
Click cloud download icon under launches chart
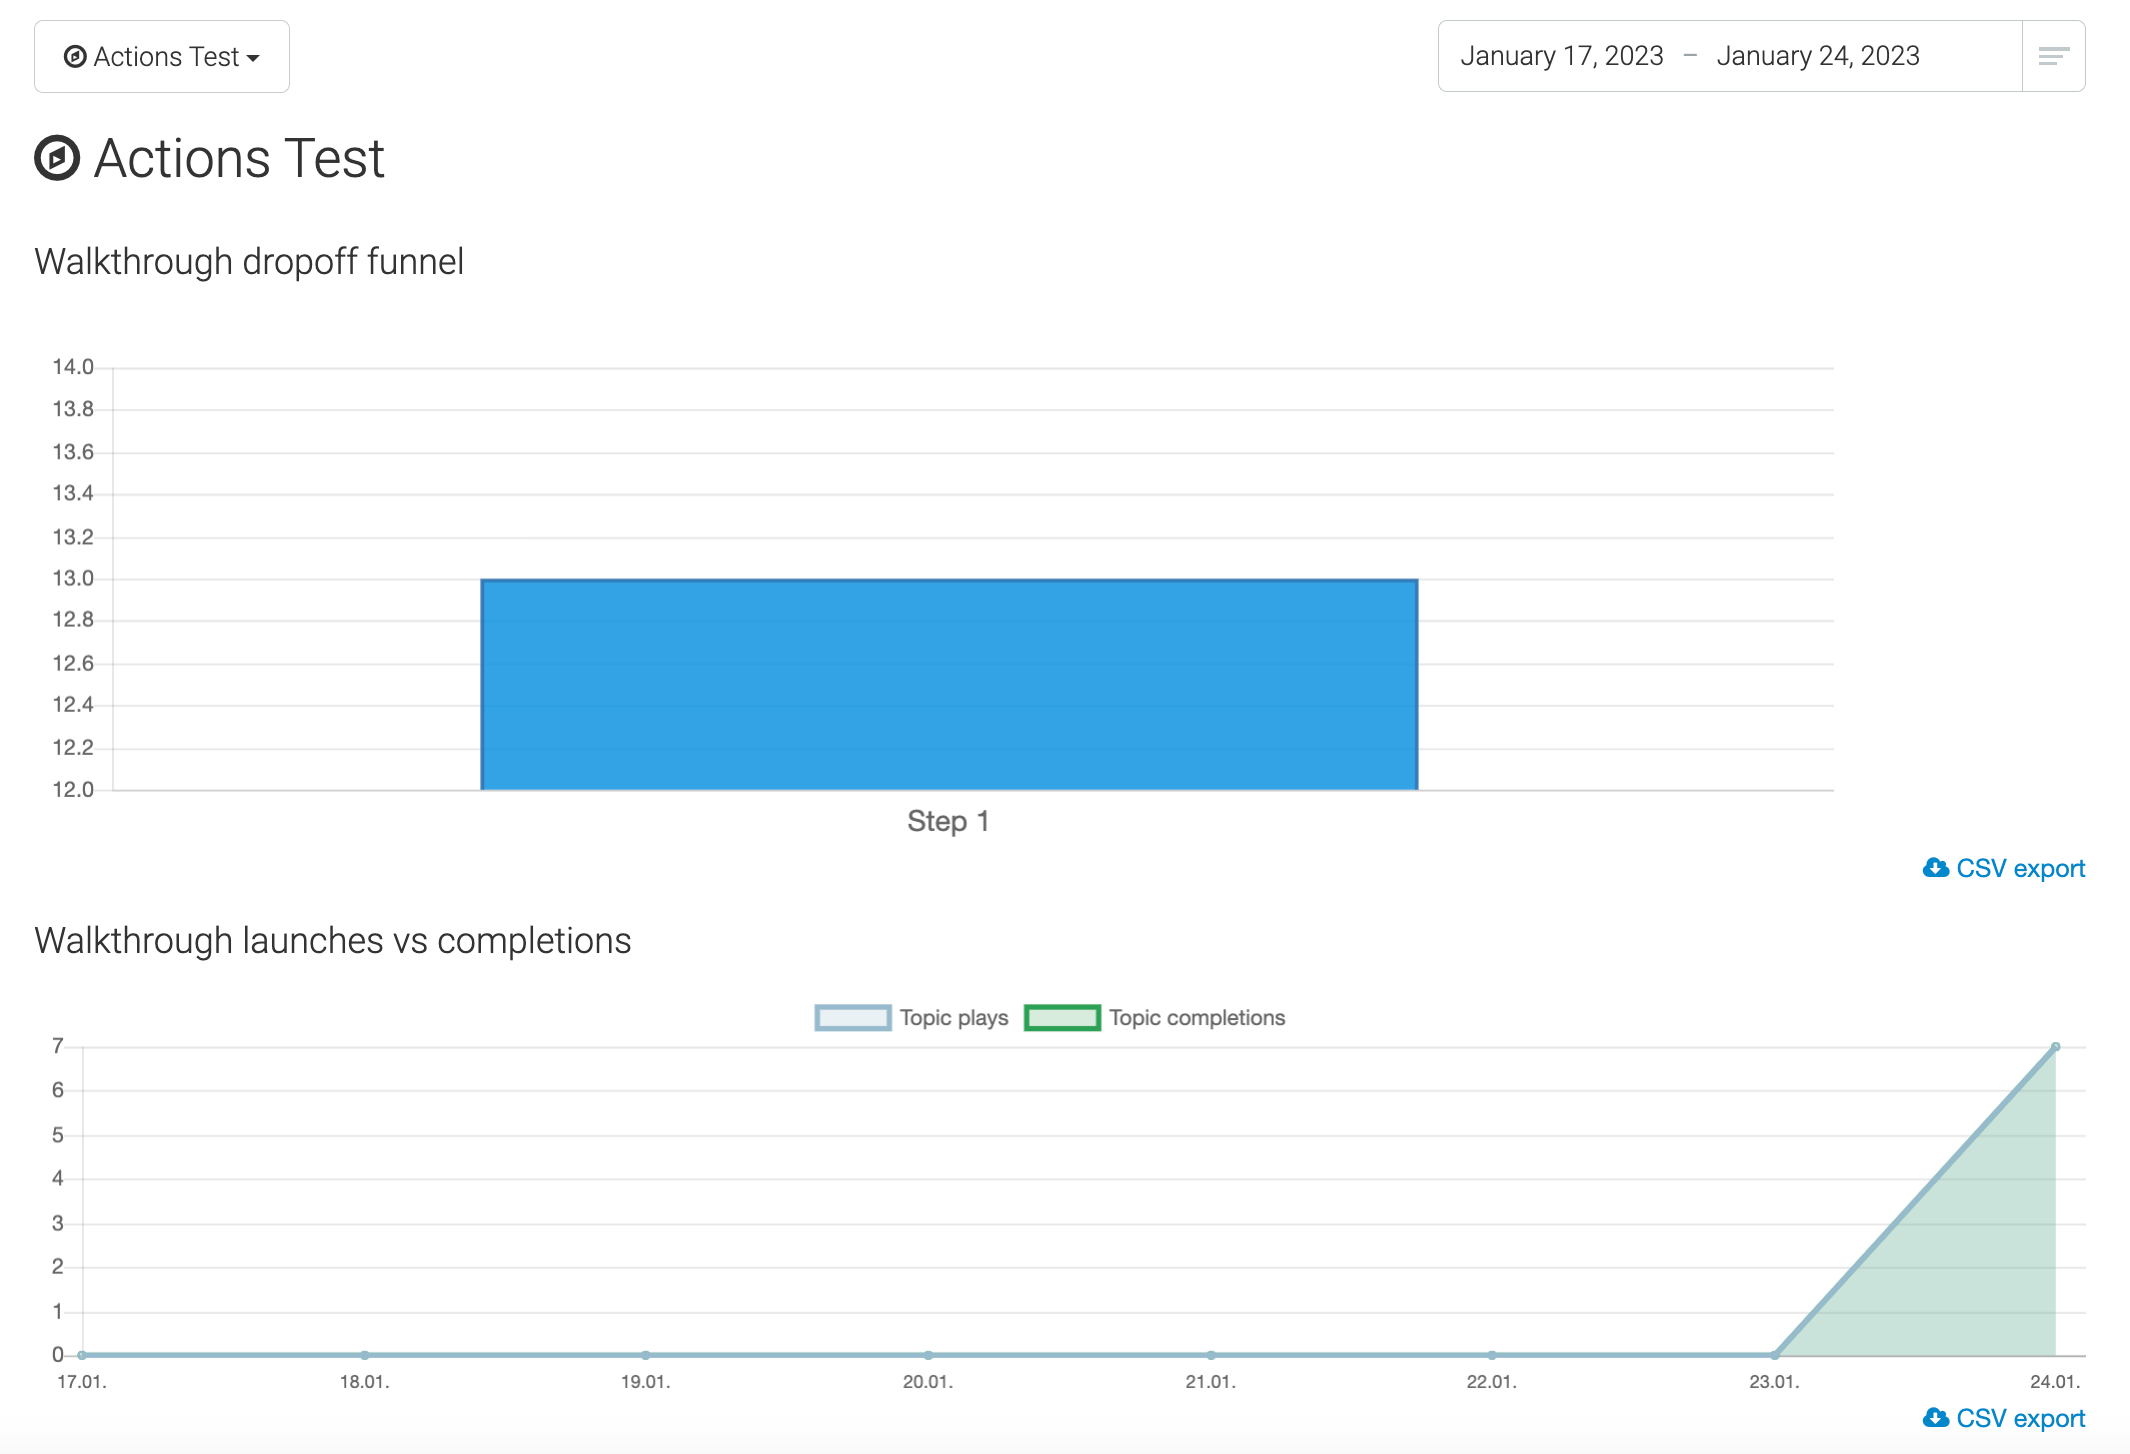click(x=1935, y=1418)
